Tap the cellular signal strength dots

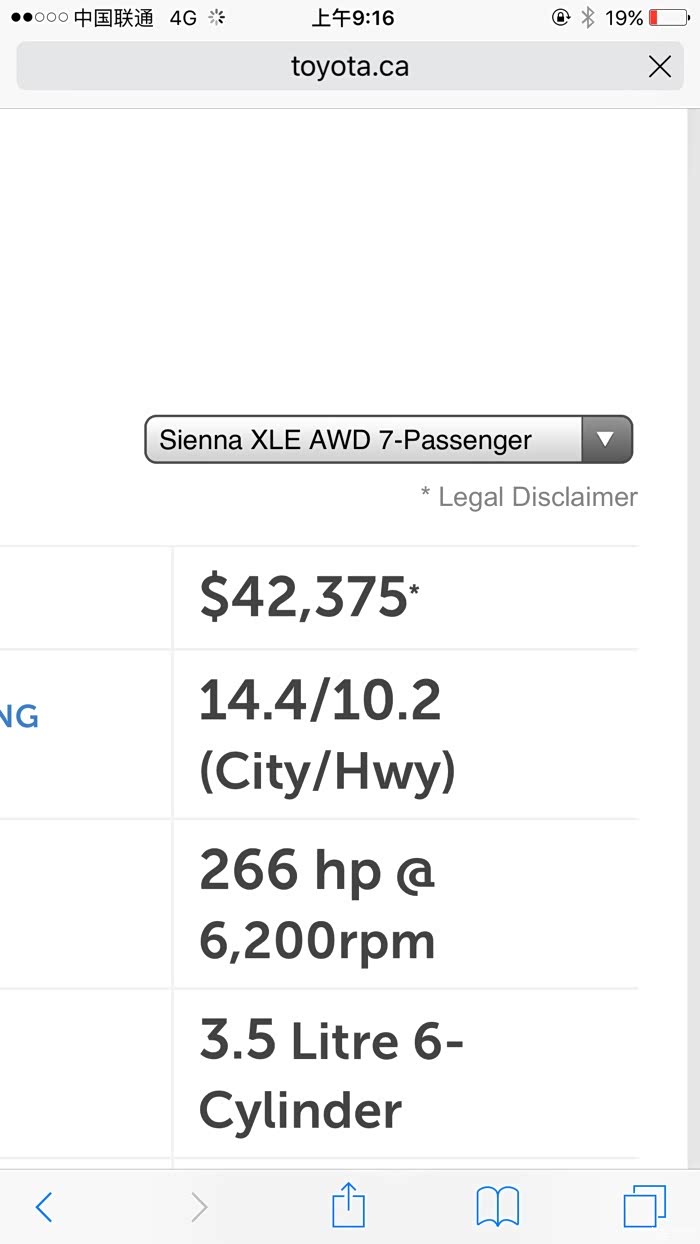pos(39,18)
